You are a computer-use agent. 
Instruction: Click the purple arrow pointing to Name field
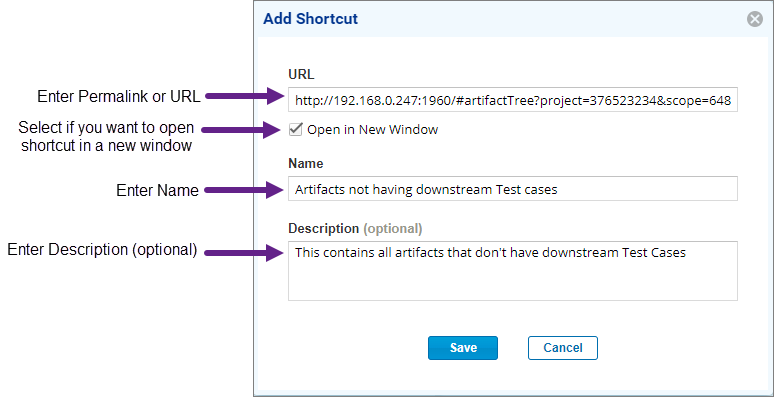(x=244, y=190)
